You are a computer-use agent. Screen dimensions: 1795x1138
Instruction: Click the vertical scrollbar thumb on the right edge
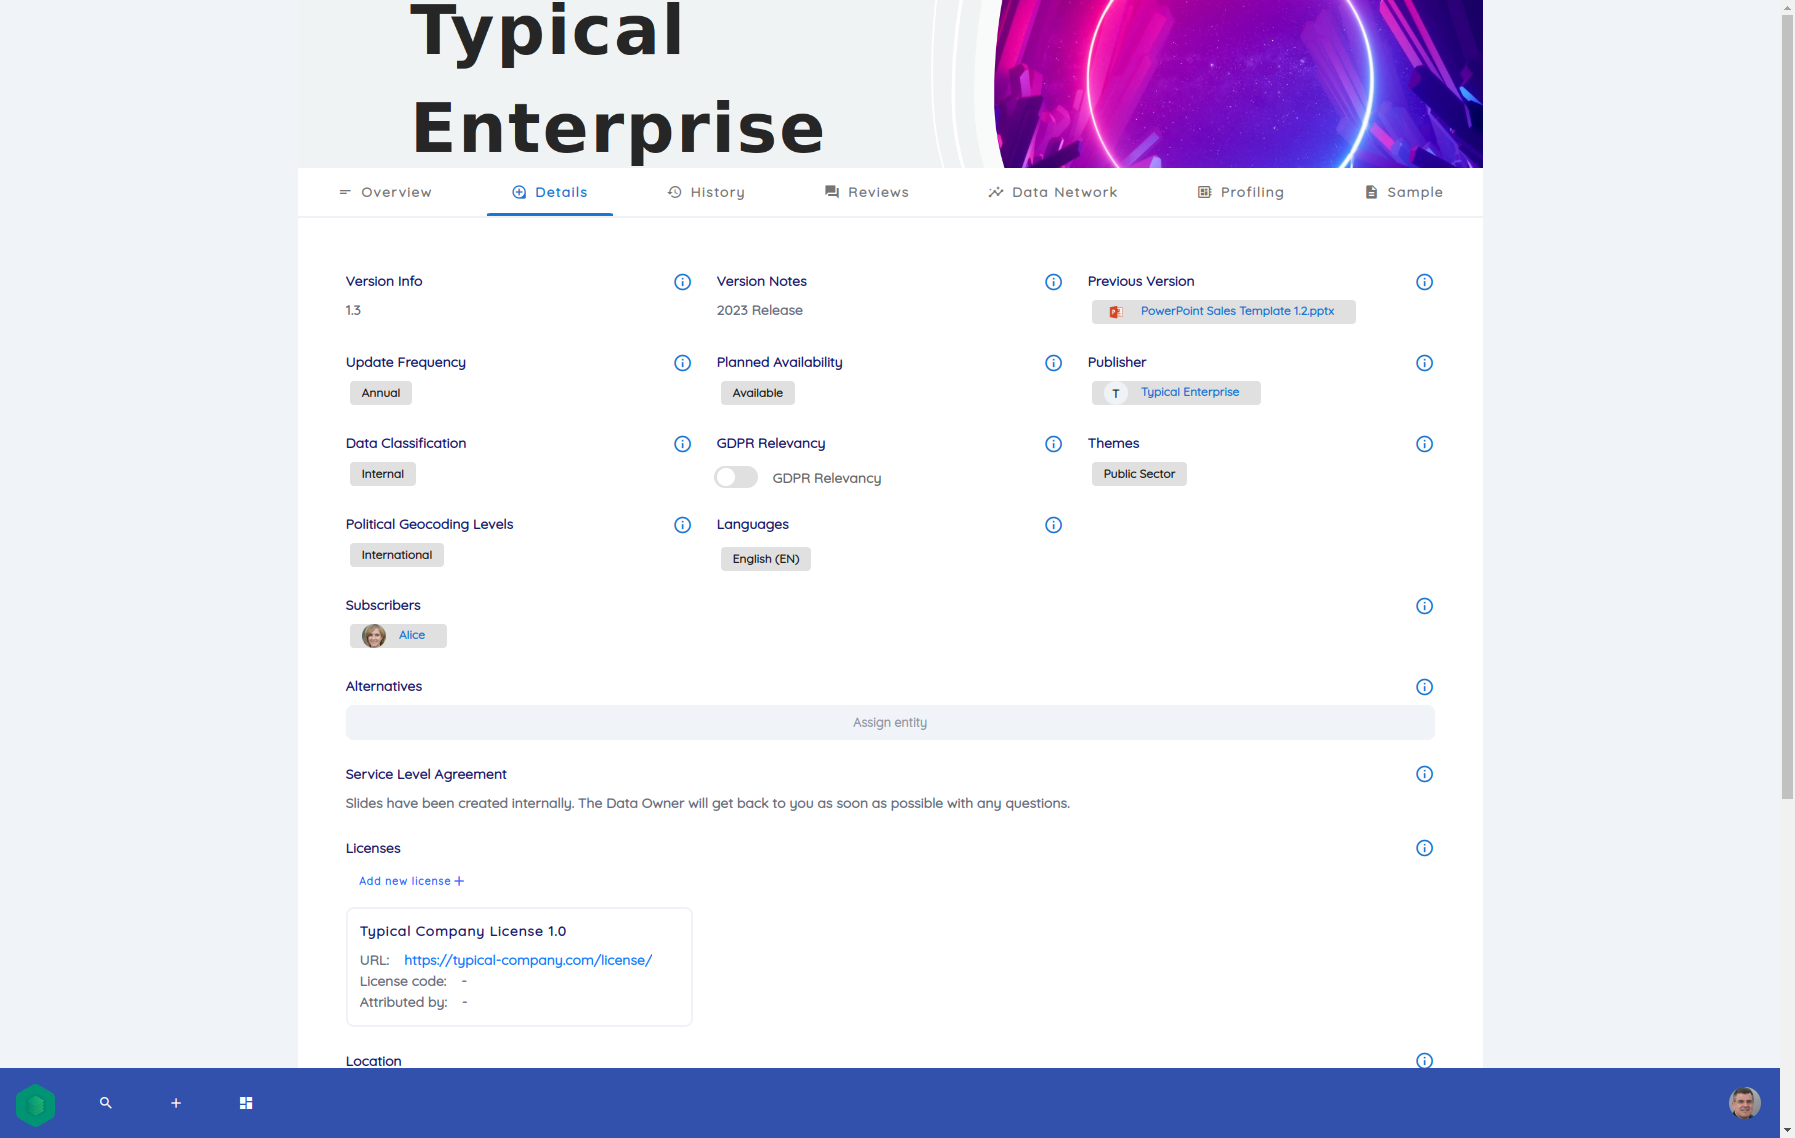click(1787, 407)
